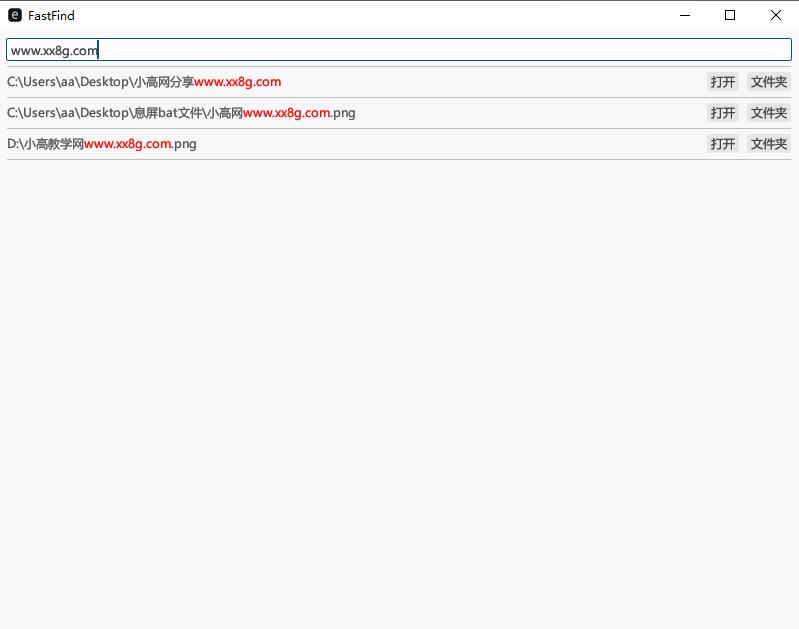
Task: Minimize the FastFind window
Action: [685, 15]
